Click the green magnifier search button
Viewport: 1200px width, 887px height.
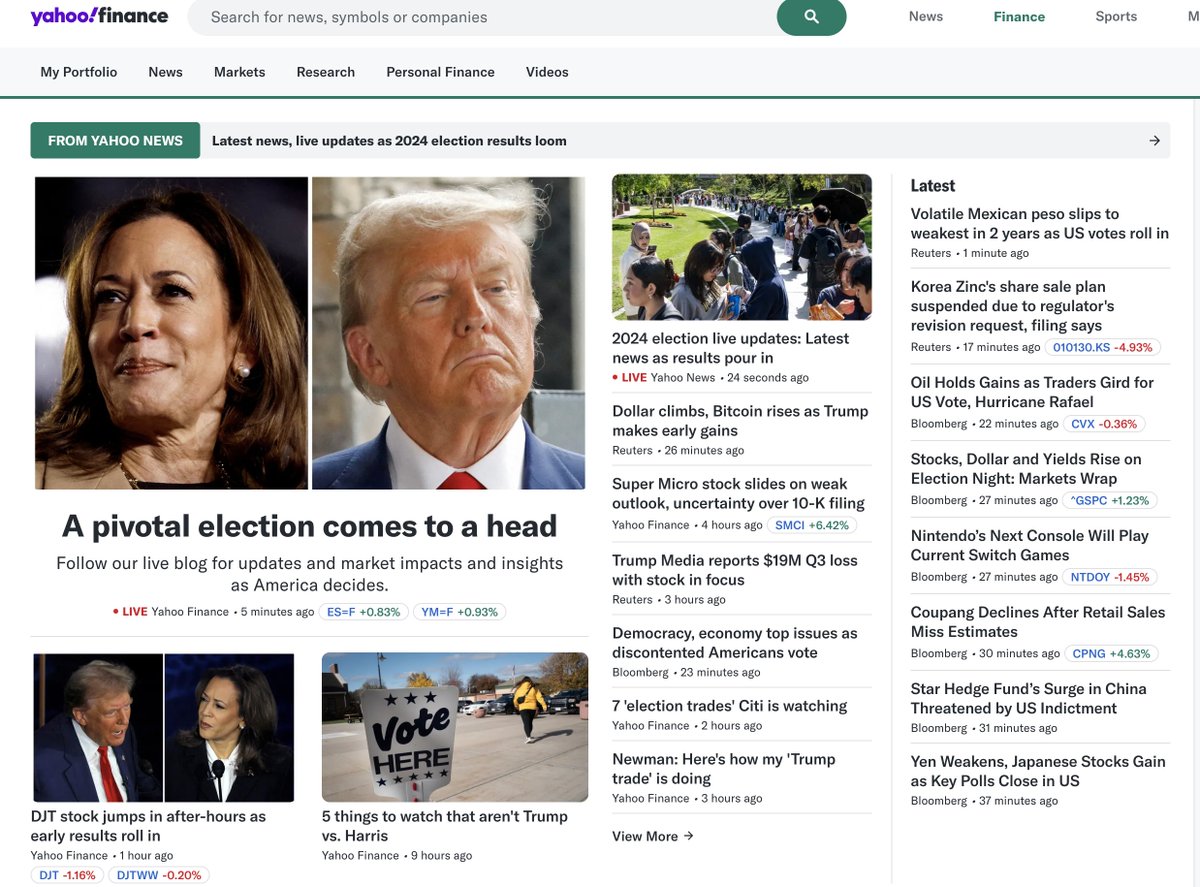point(811,17)
